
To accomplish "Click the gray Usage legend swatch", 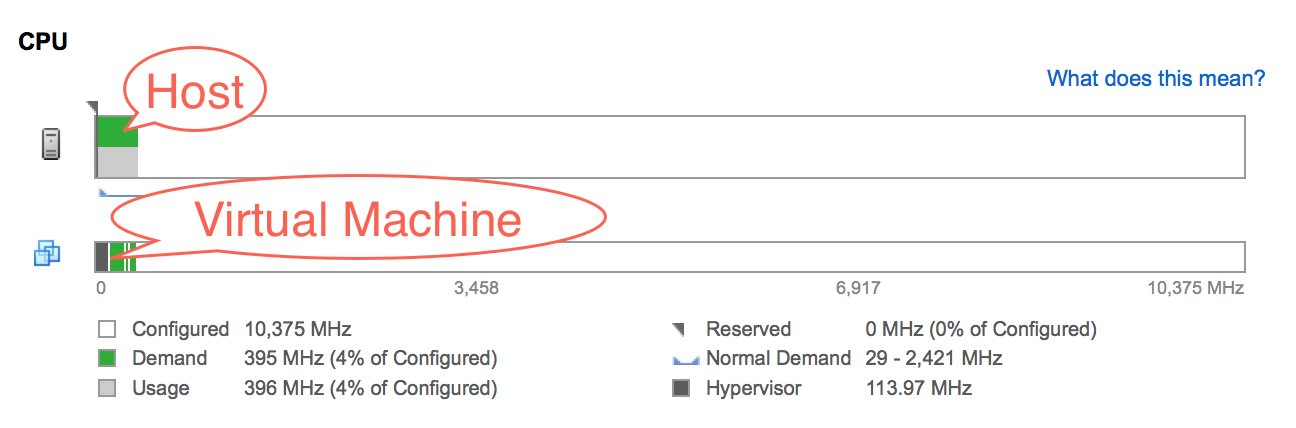I will coord(107,388).
